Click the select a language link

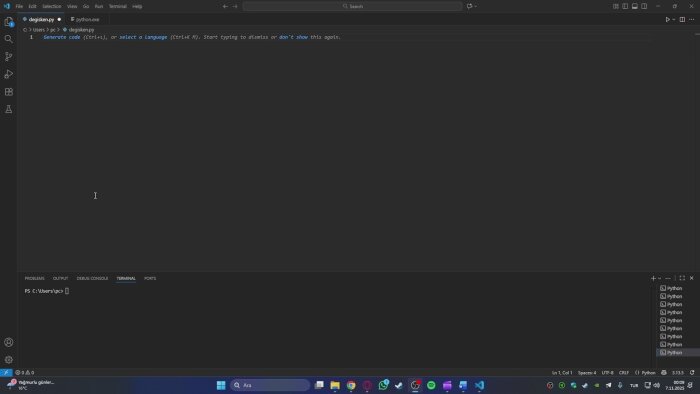tap(143, 37)
